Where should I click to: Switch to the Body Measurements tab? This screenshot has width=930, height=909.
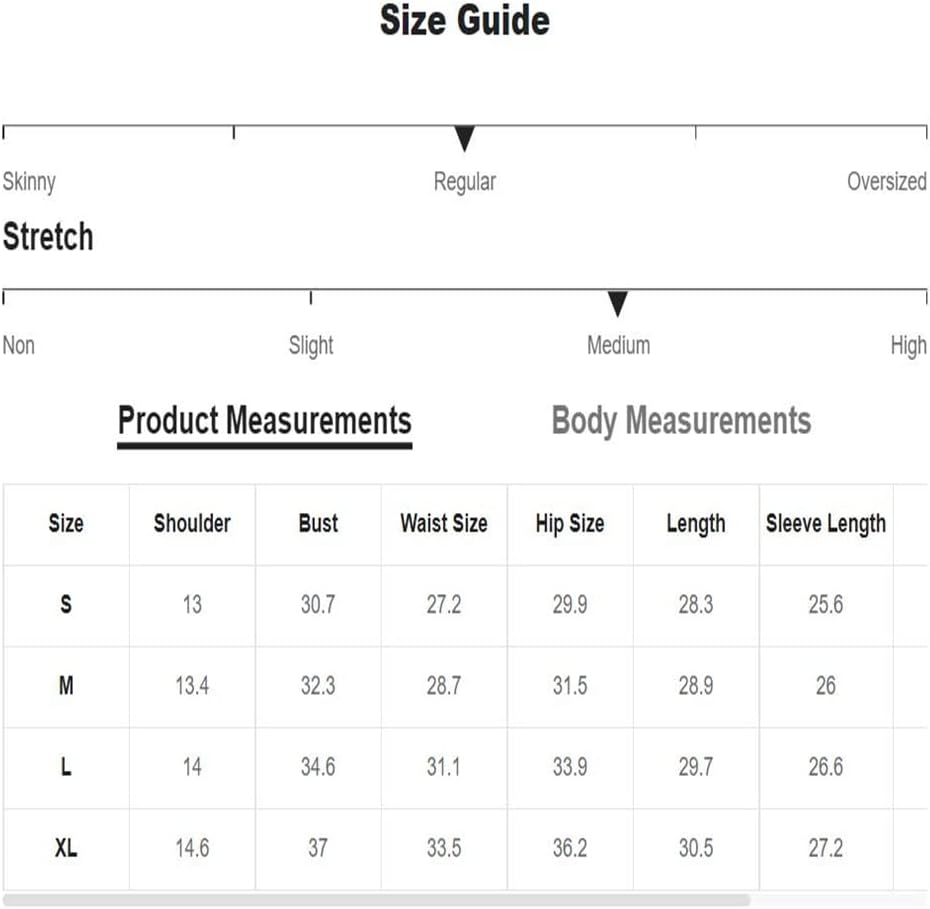point(681,422)
